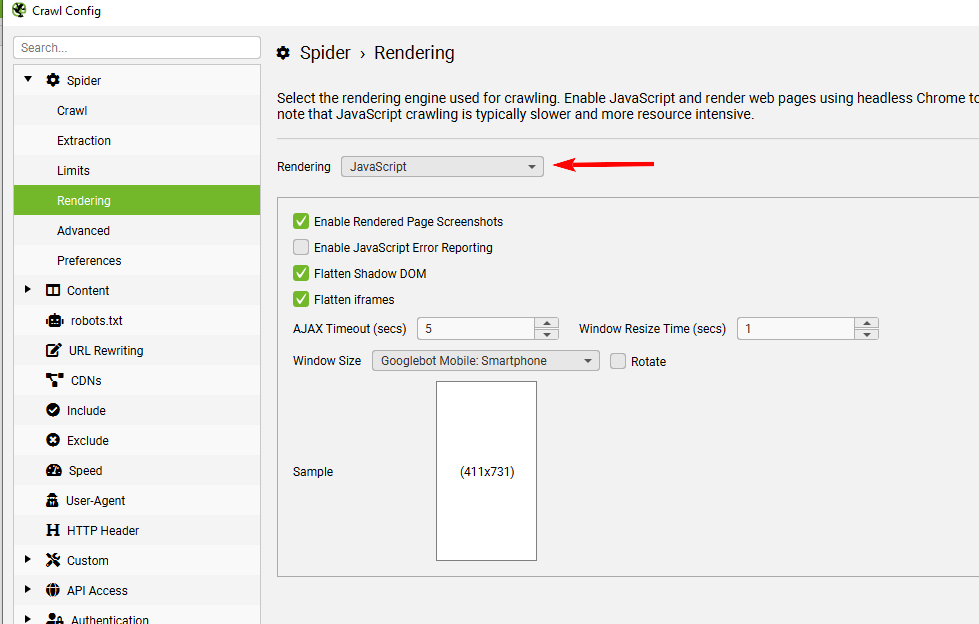Uncheck Flatten Shadow DOM
The image size is (979, 624).
pos(301,273)
